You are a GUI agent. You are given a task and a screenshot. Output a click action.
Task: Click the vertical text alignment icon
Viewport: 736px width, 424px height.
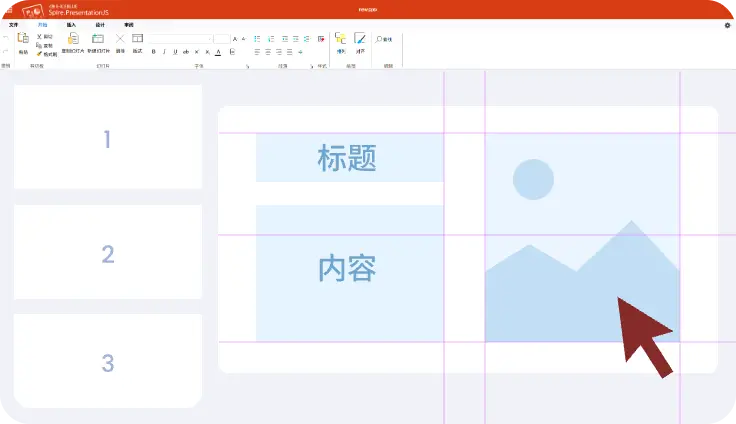300,52
